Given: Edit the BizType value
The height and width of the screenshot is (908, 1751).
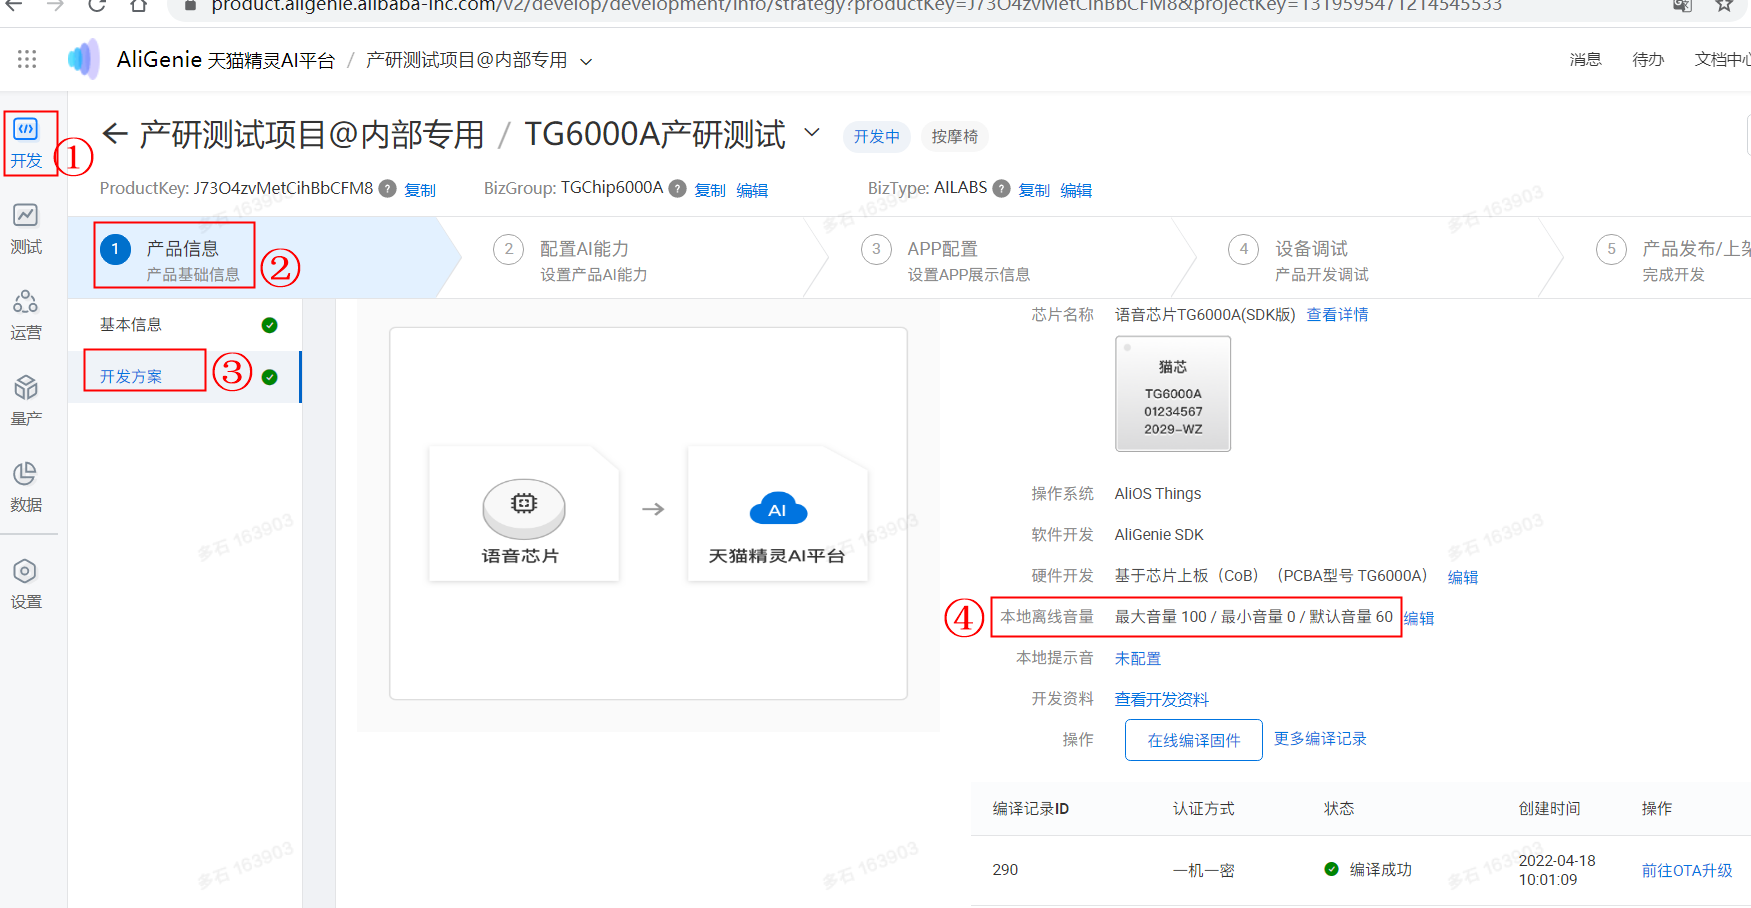Looking at the screenshot, I should click(x=1076, y=190).
